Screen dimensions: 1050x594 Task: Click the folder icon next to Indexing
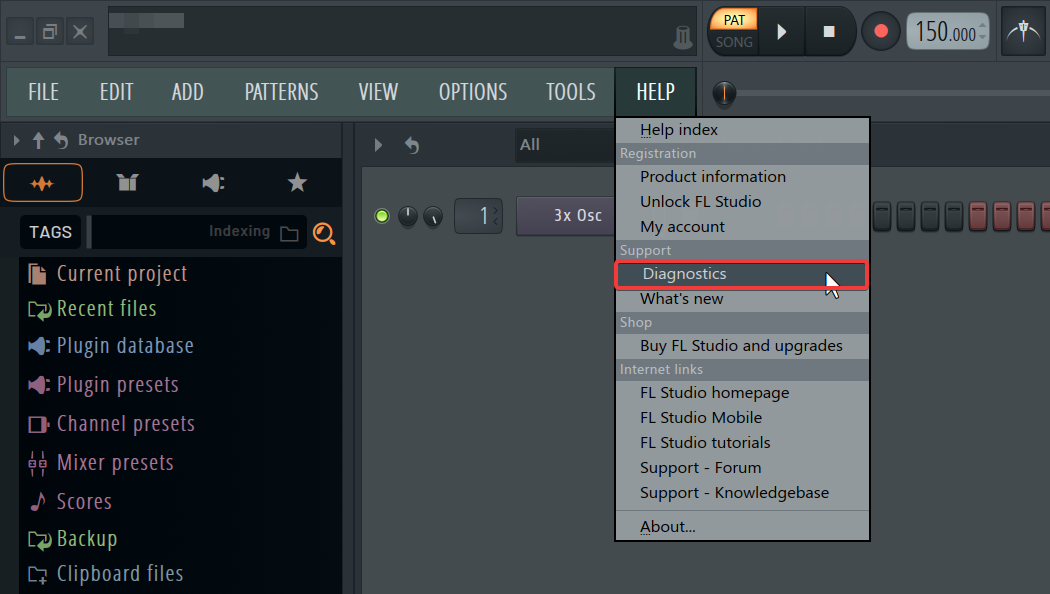(x=289, y=232)
